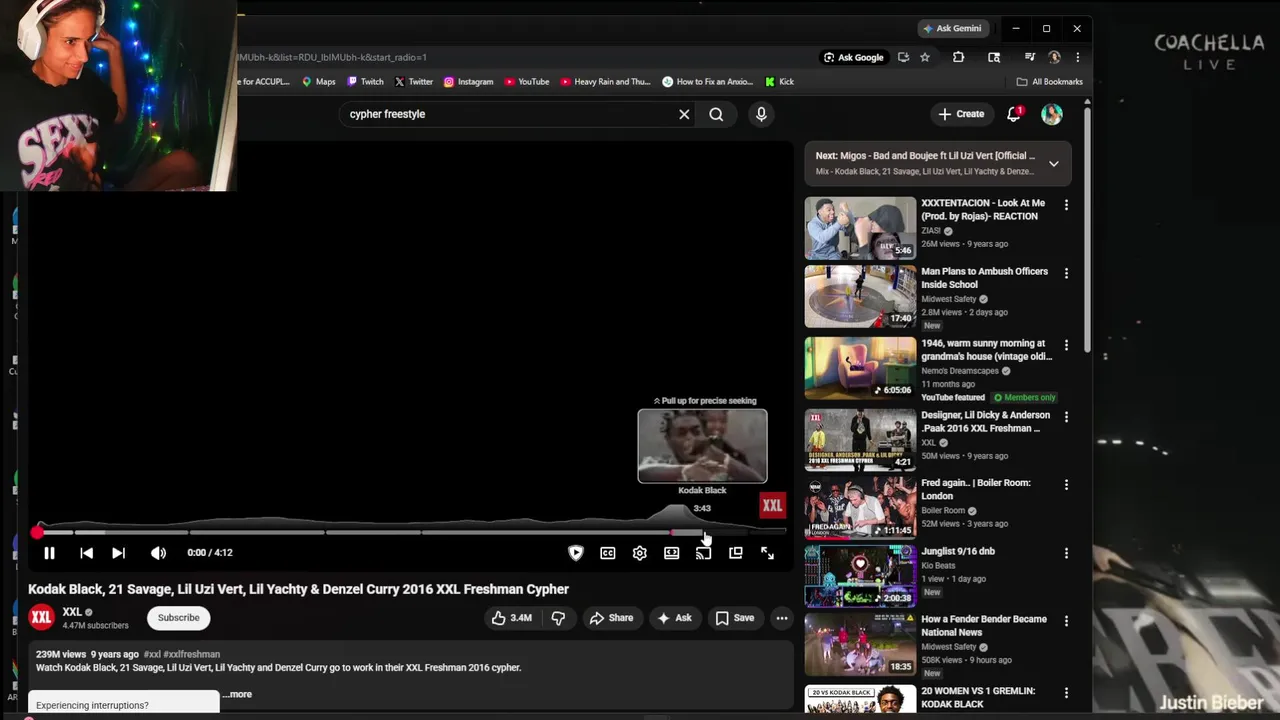The width and height of the screenshot is (1280, 720).
Task: Open Chrome profile avatar
Action: (1054, 57)
